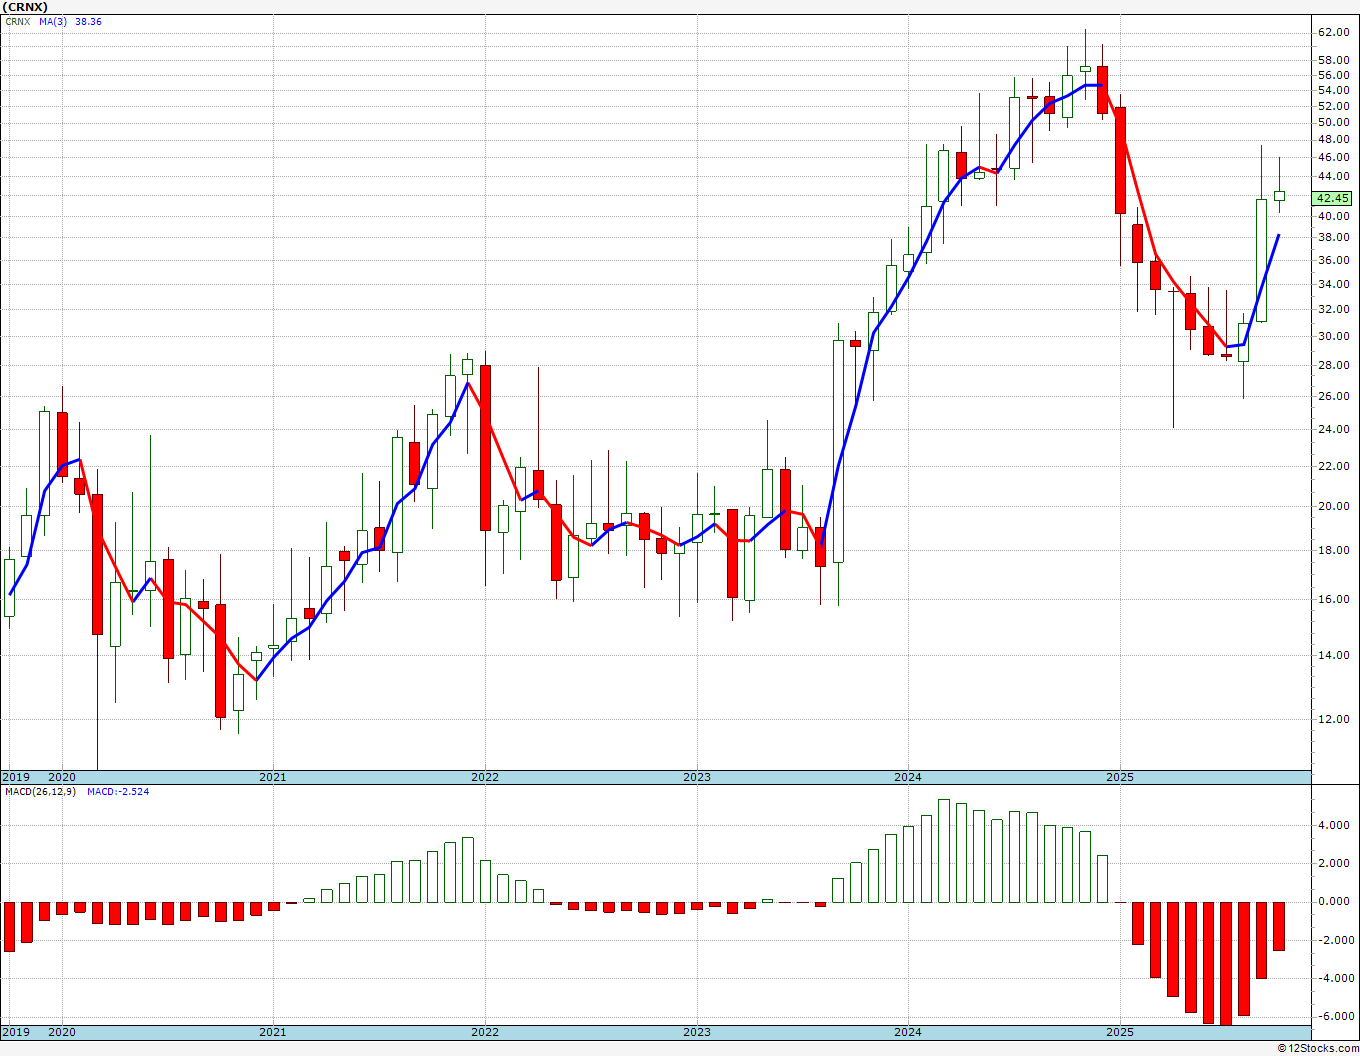Viewport: 1360px width, 1056px height.
Task: Click the 38.36 moving average value
Action: [x=88, y=21]
